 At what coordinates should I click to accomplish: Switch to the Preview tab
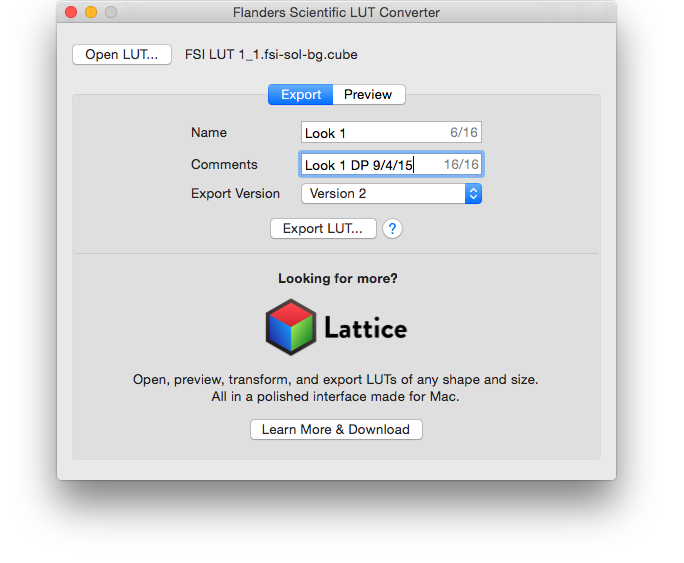pyautogui.click(x=369, y=95)
